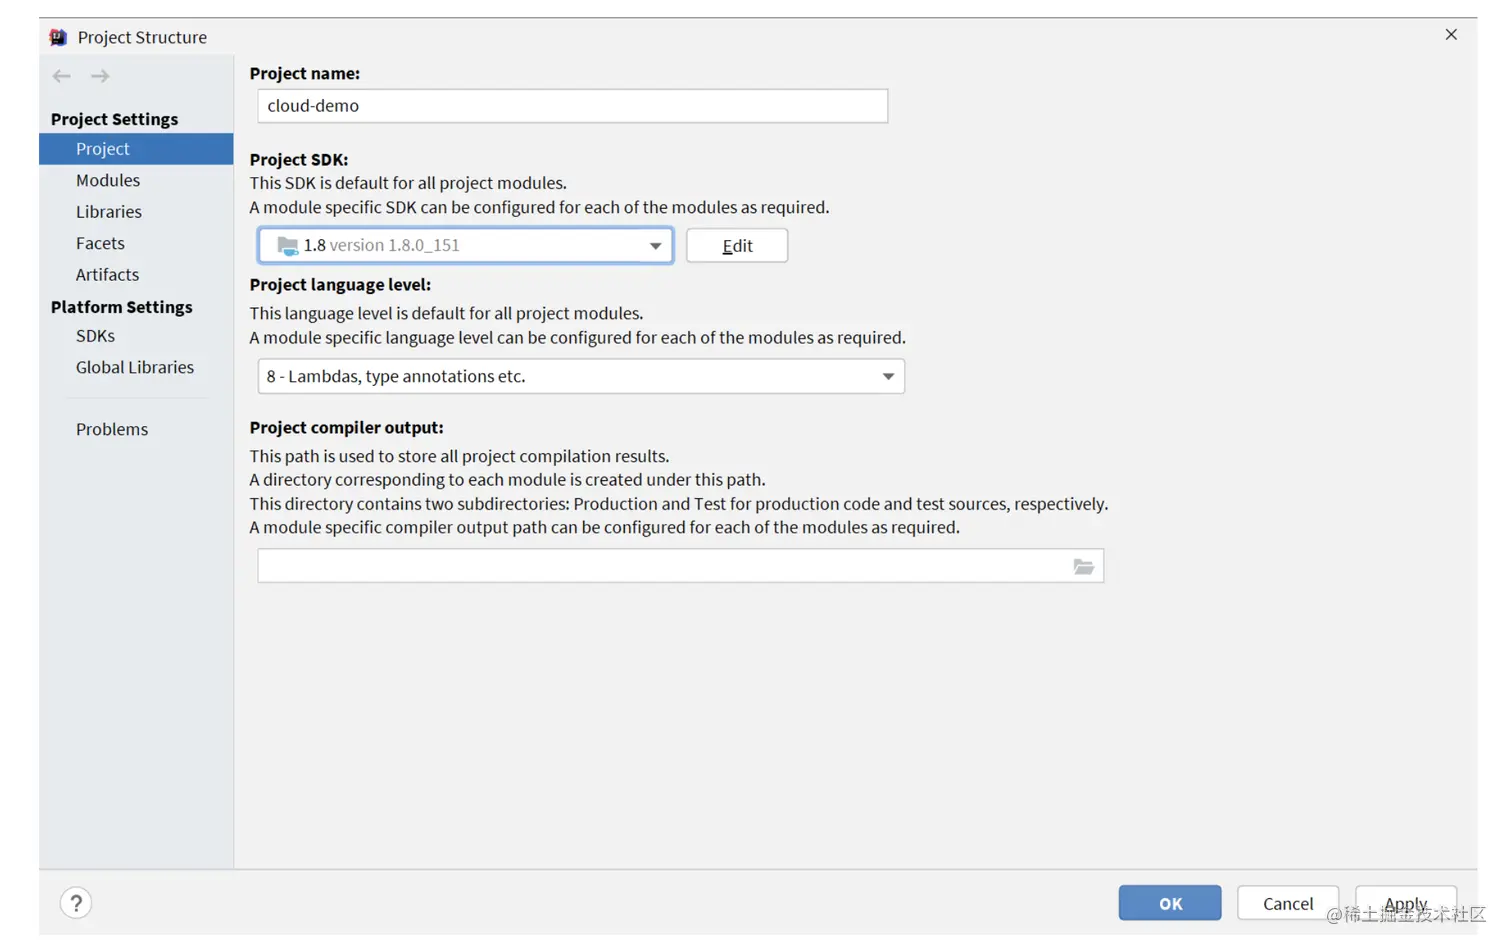1512x950 pixels.
Task: Open Global Libraries settings
Action: click(x=135, y=367)
